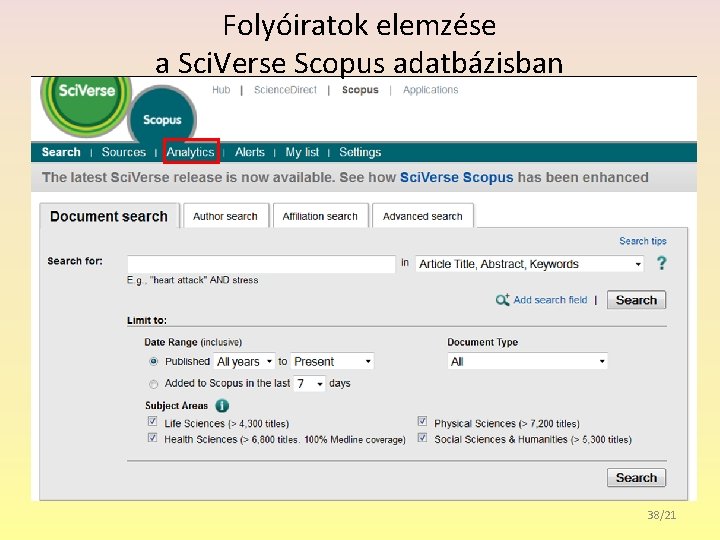720x540 pixels.
Task: Open the Settings menu item
Action: coord(360,152)
